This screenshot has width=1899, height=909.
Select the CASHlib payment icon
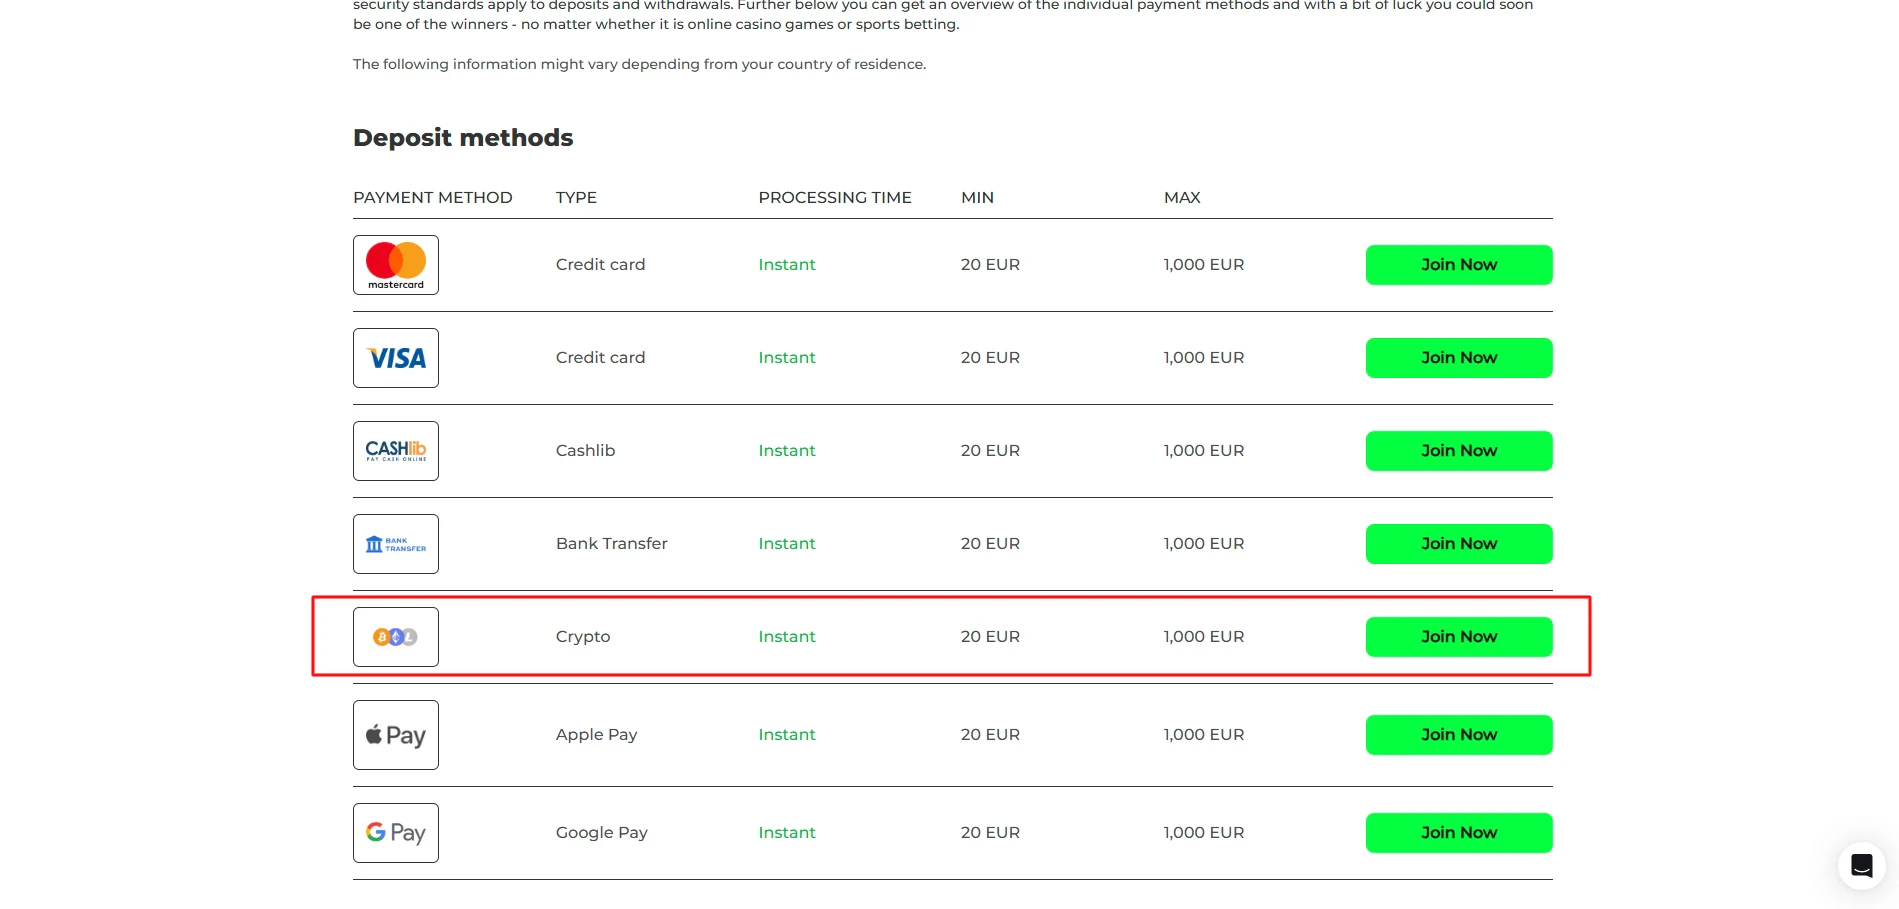tap(395, 451)
